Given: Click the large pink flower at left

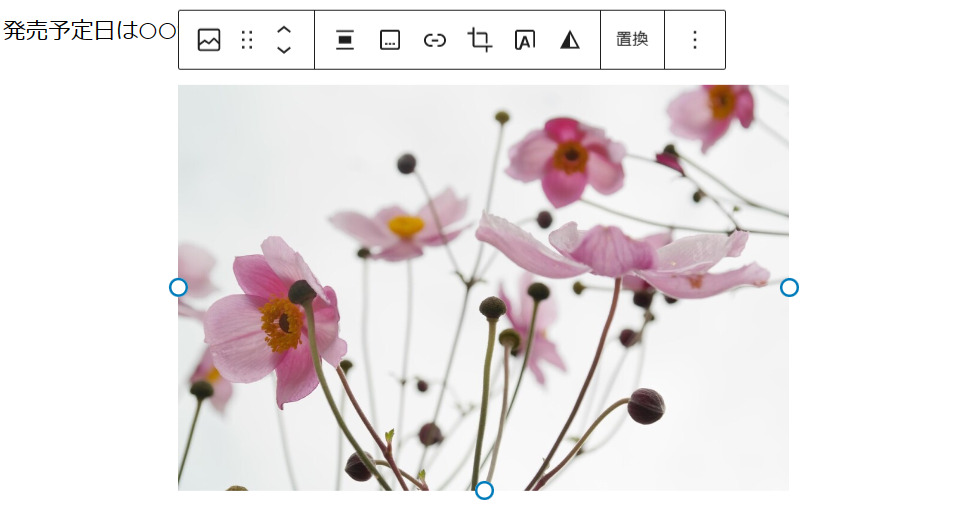Looking at the screenshot, I should 272,320.
